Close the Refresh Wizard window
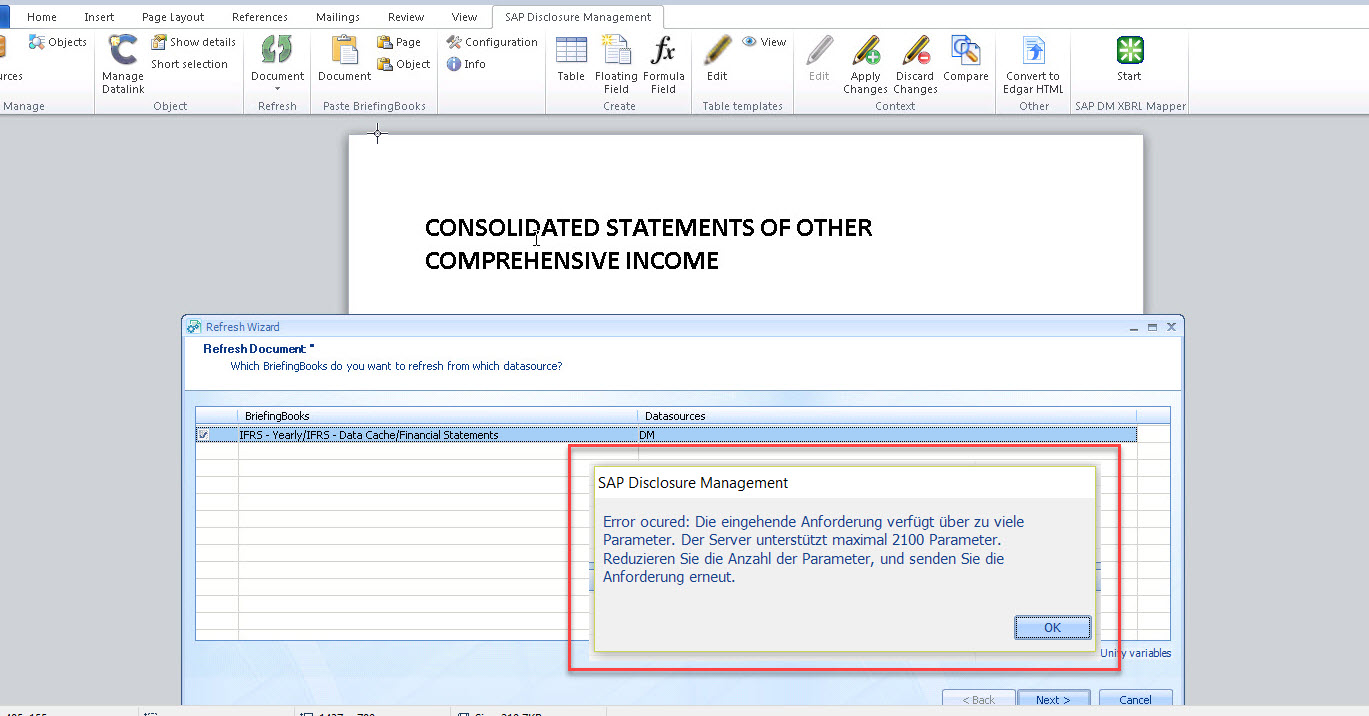This screenshot has width=1369, height=716. 1171,327
